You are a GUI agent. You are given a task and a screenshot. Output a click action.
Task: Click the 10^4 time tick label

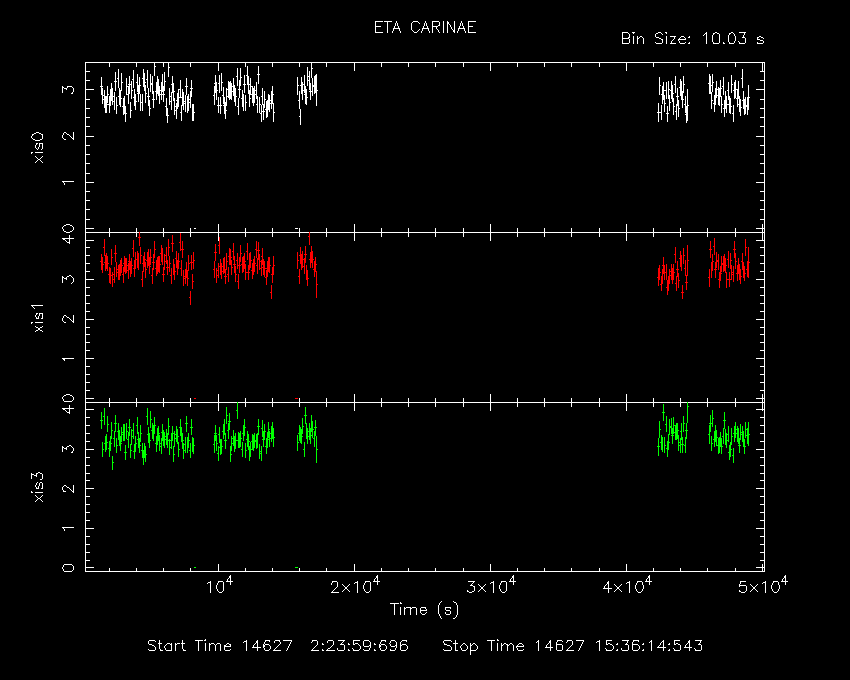coord(220,586)
